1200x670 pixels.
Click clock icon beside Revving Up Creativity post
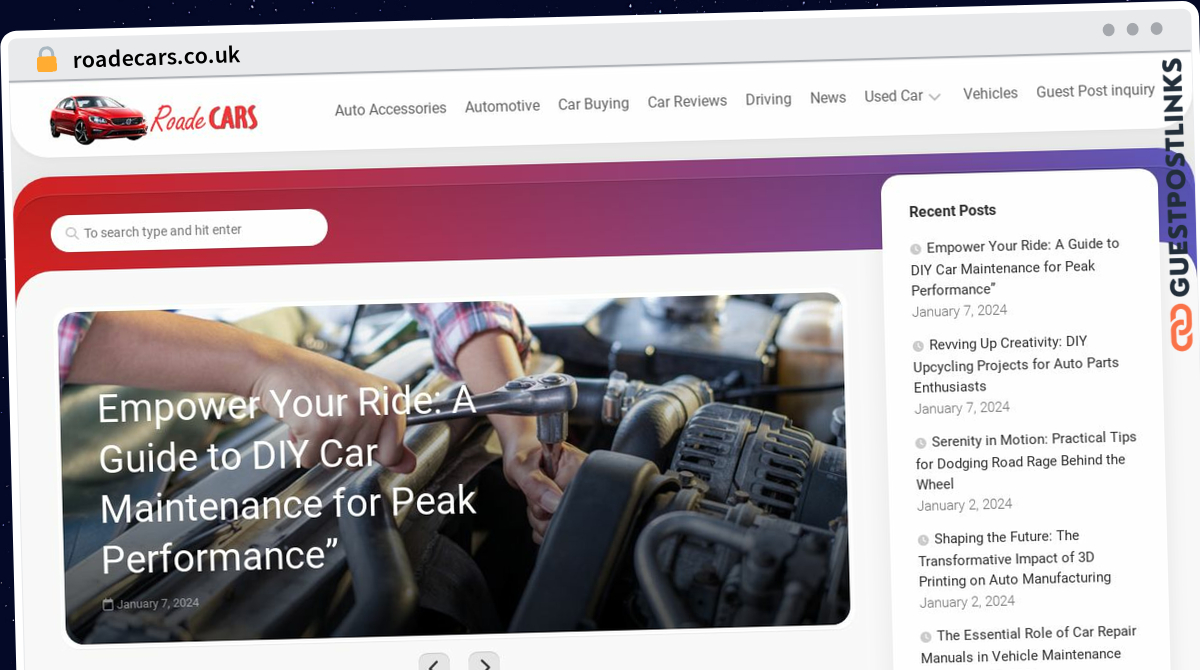(x=918, y=346)
